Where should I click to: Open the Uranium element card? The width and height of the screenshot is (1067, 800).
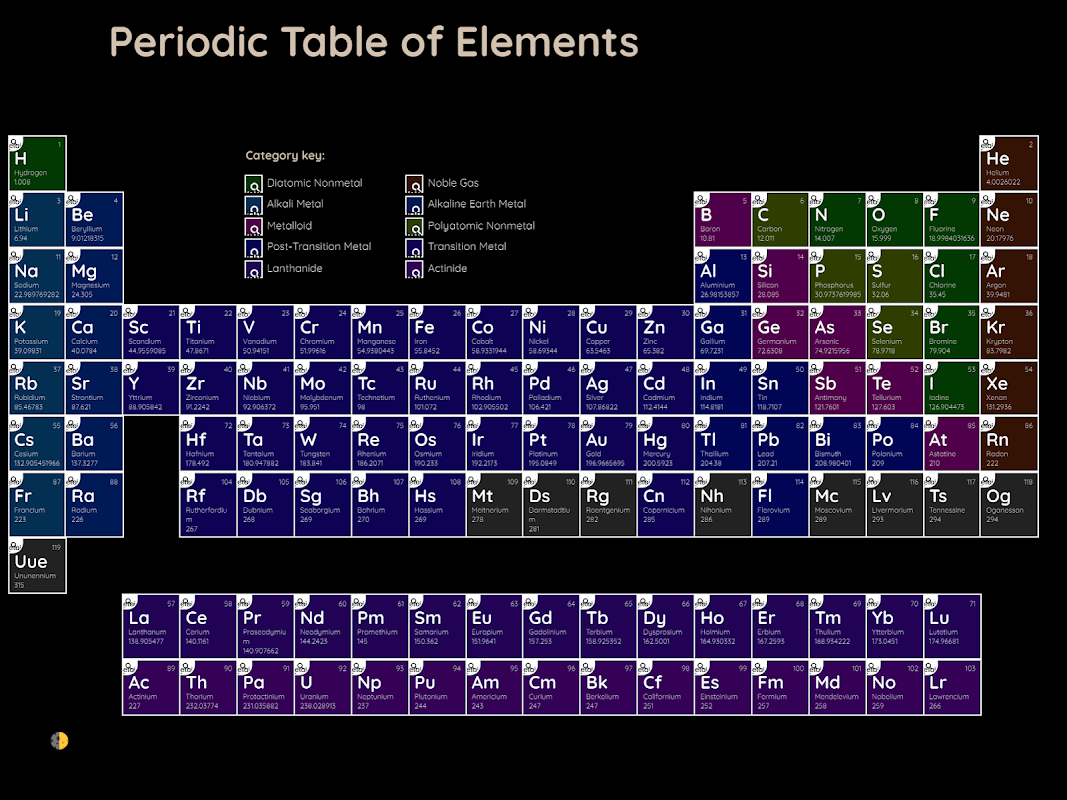tap(323, 687)
